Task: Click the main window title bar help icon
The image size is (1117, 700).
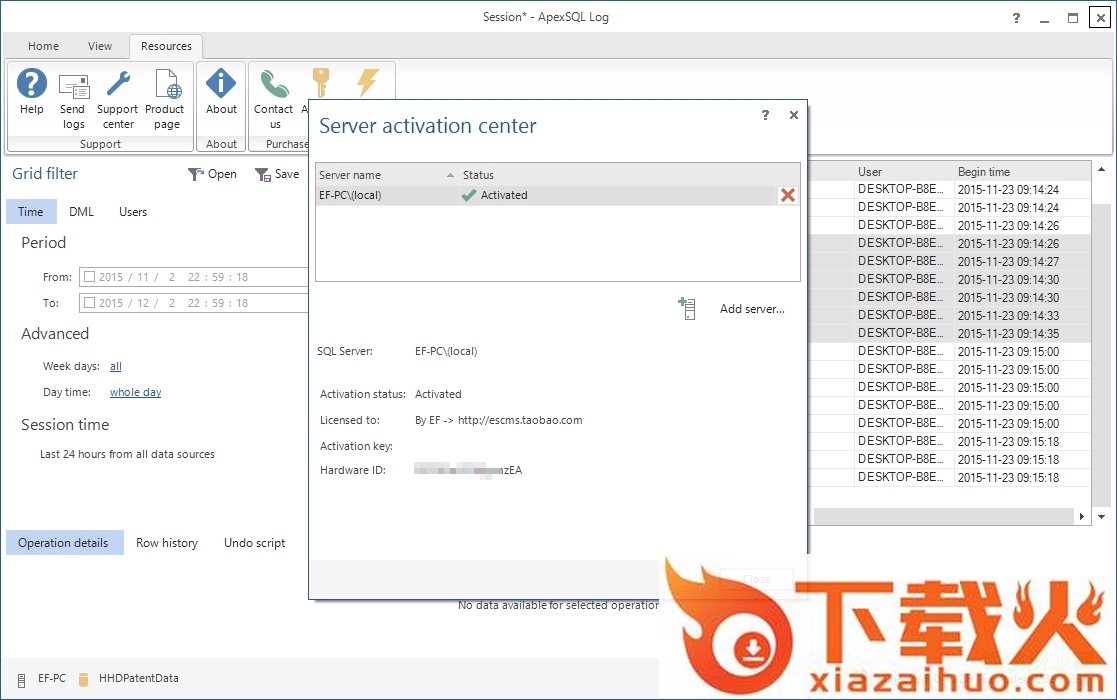Action: 1016,18
